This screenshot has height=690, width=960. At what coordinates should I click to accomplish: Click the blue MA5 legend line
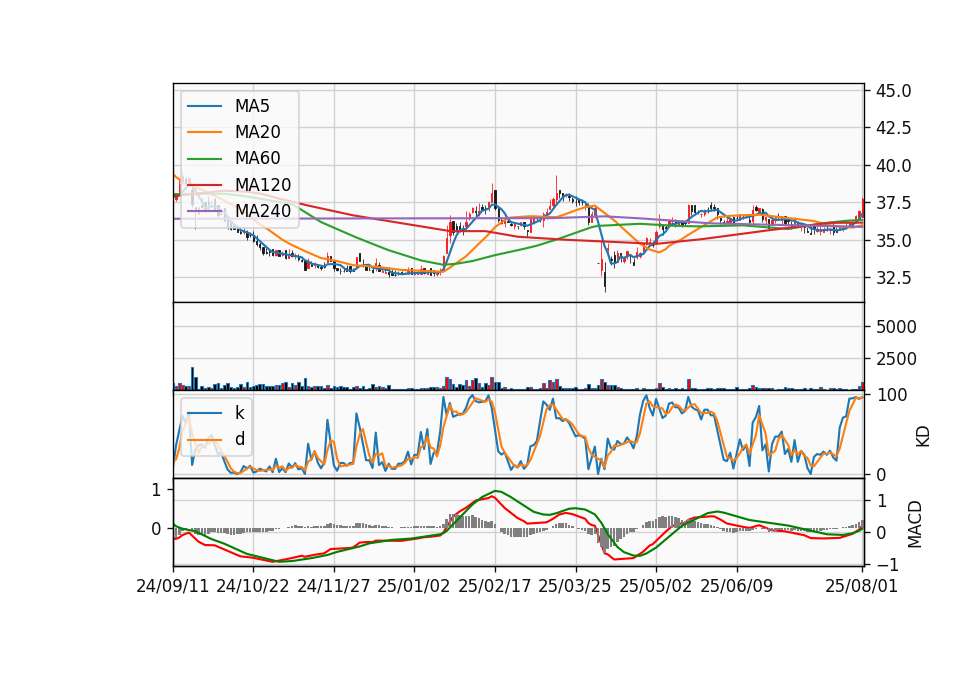[x=204, y=106]
